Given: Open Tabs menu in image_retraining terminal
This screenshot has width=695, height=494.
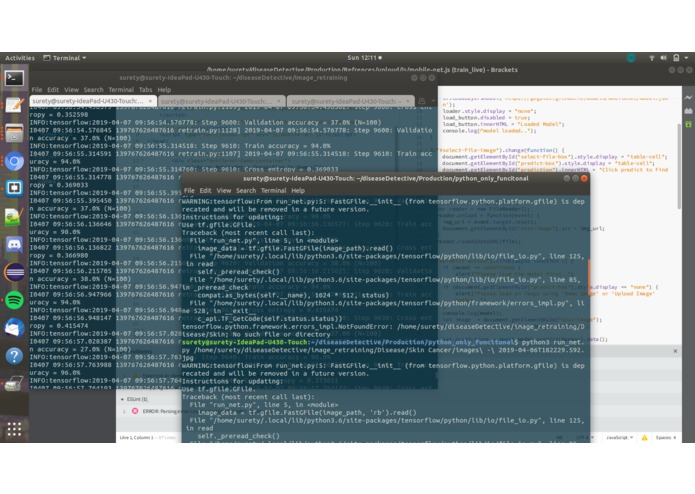Looking at the screenshot, I should coord(145,89).
